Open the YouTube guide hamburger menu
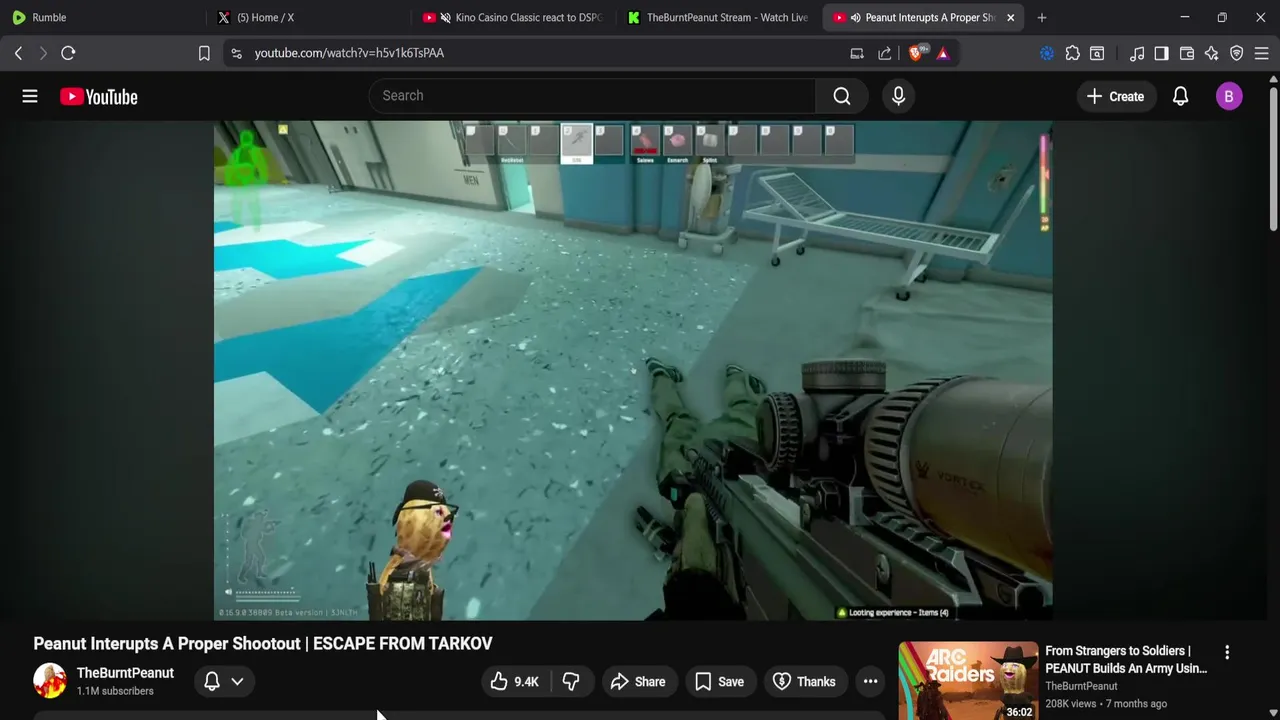The height and width of the screenshot is (720, 1280). click(x=30, y=96)
